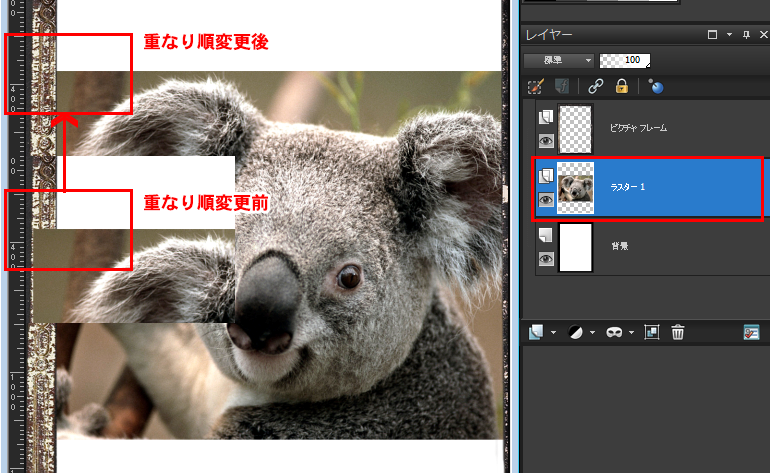The width and height of the screenshot is (770, 473).
Task: Expand the new layer type arrow
Action: (553, 333)
